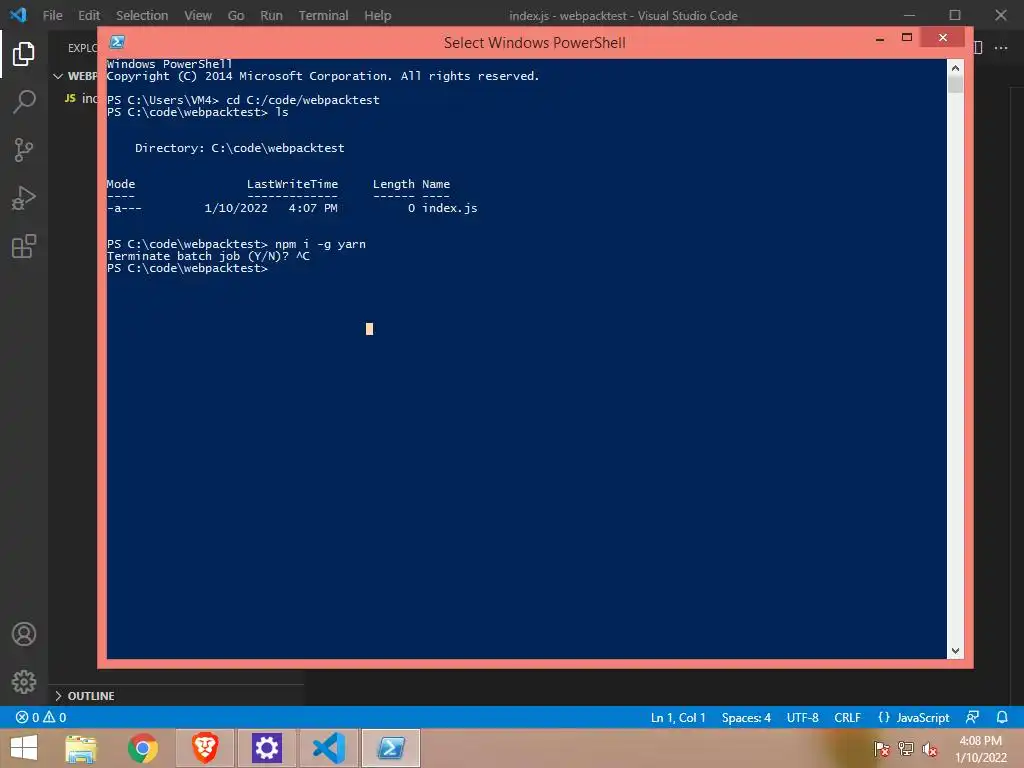The image size is (1024, 768).
Task: Click 'index.js' in PowerShell listing
Action: coord(449,208)
